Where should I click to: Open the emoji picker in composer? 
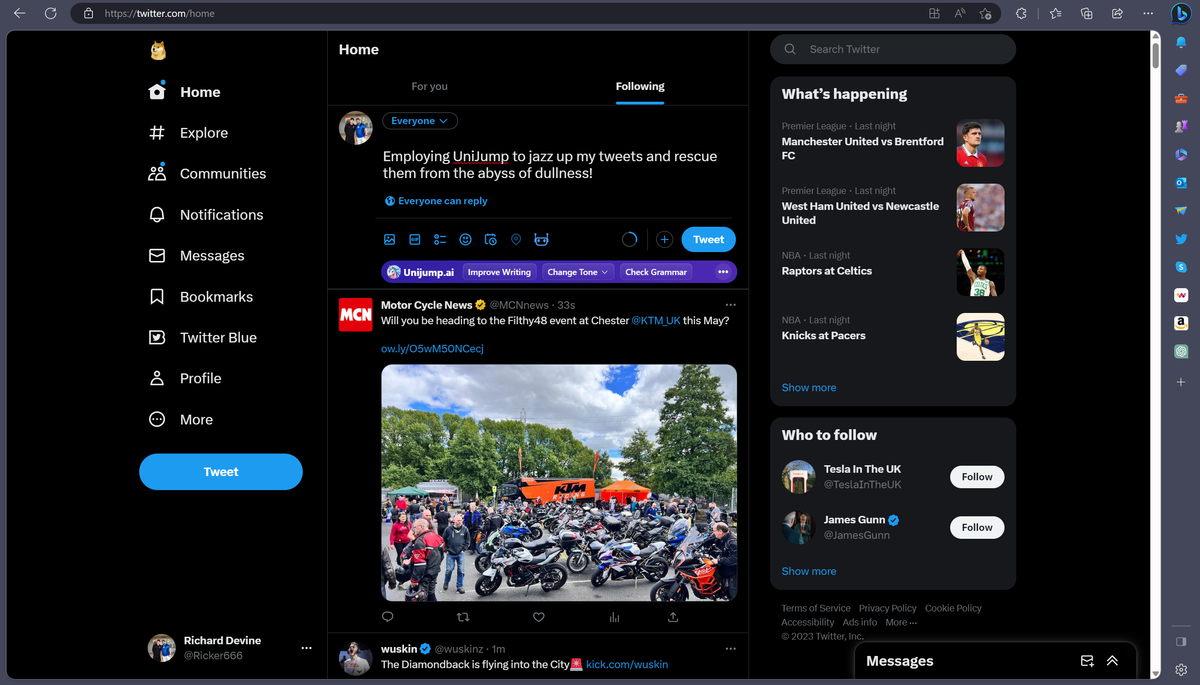point(465,240)
